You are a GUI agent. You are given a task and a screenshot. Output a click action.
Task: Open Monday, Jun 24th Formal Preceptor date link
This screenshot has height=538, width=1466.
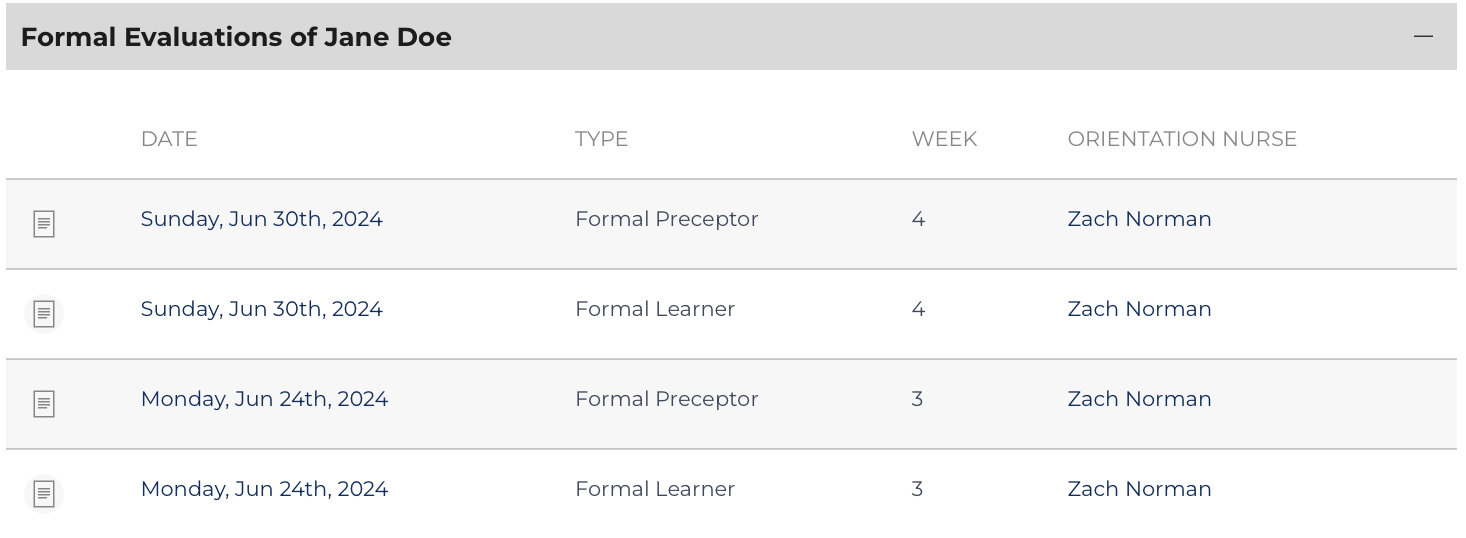click(x=264, y=399)
